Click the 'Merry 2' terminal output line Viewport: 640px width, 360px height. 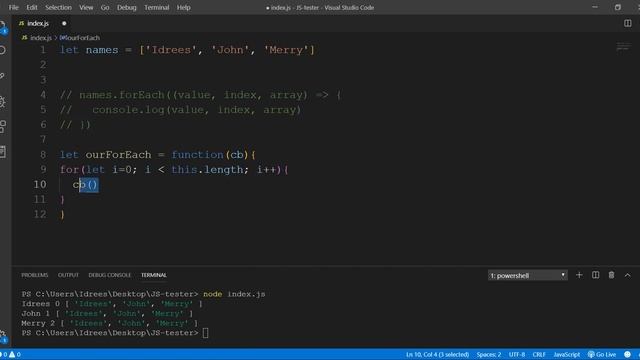click(110, 323)
